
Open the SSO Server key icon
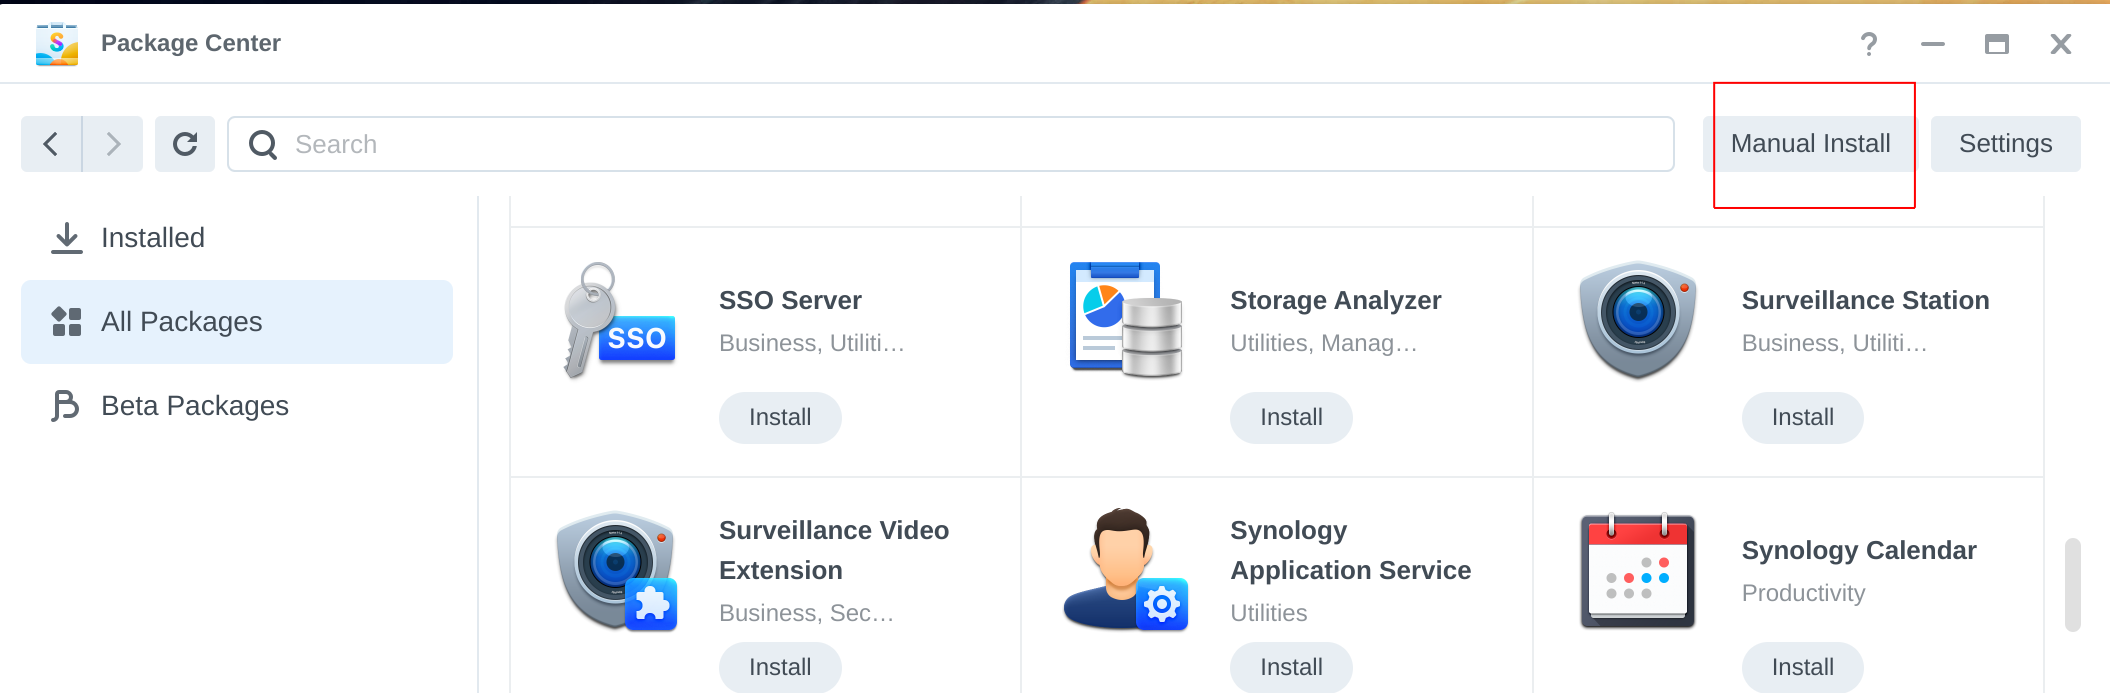619,321
